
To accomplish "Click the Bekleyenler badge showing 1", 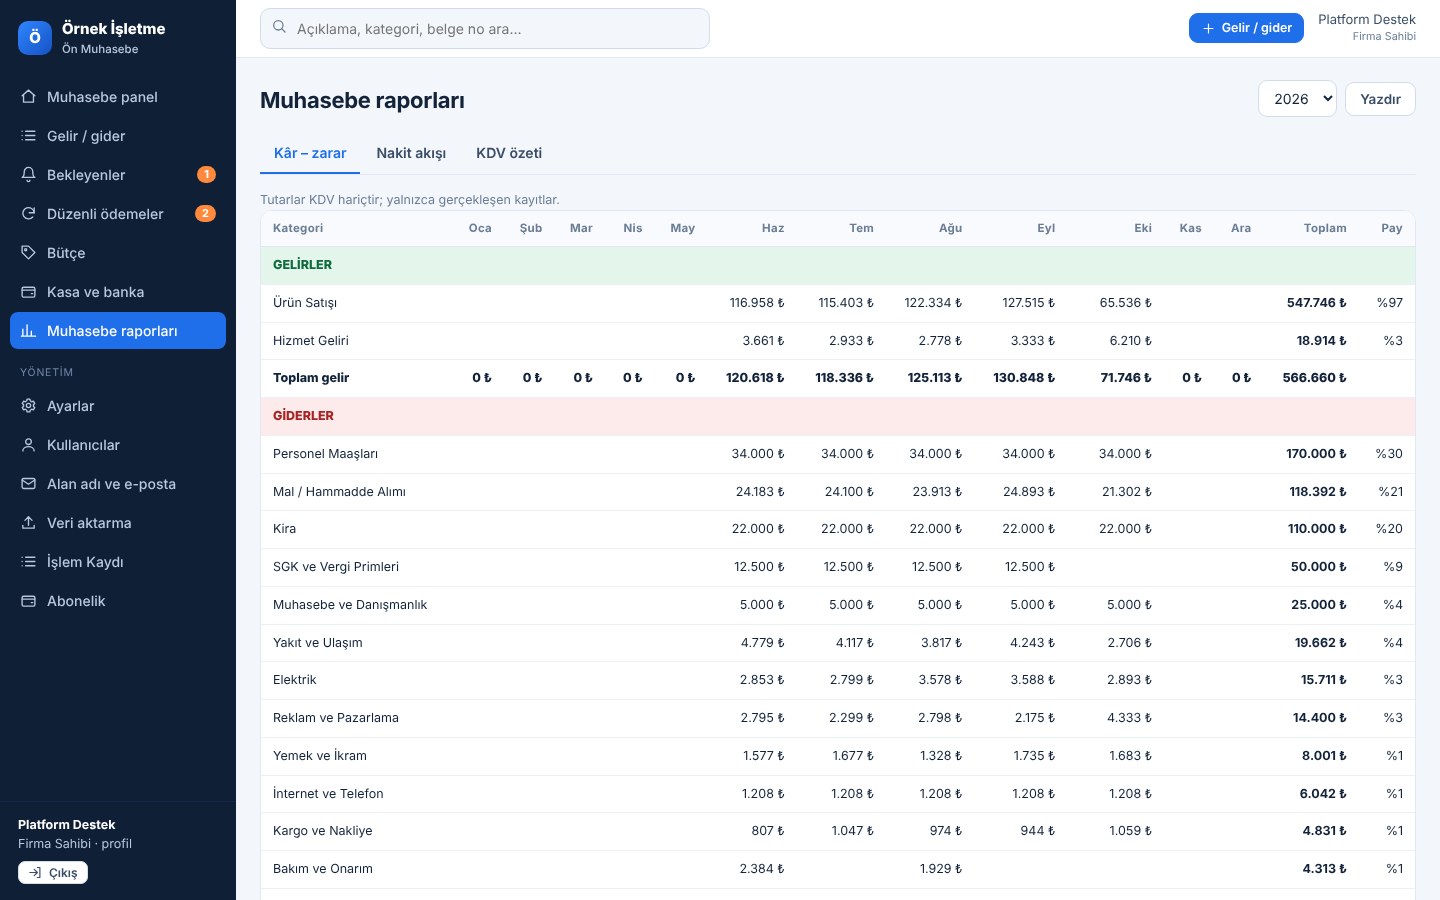I will click(206, 175).
